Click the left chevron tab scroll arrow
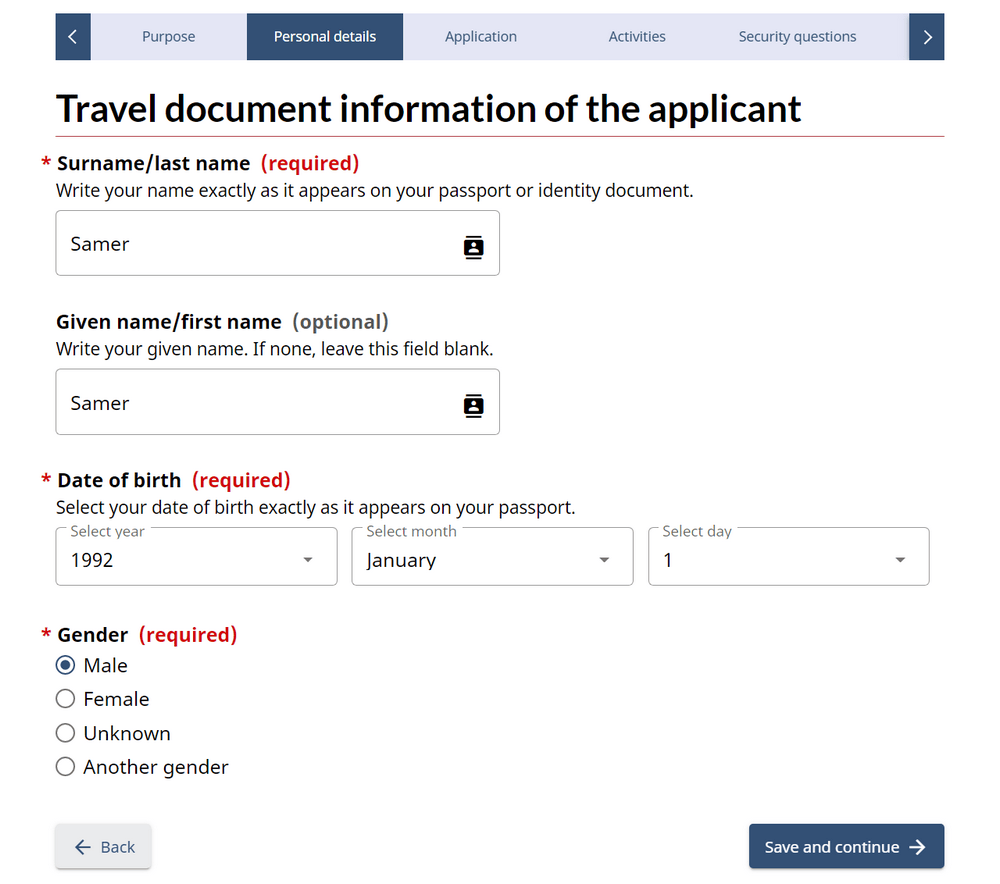The width and height of the screenshot is (1000, 884). 72,37
